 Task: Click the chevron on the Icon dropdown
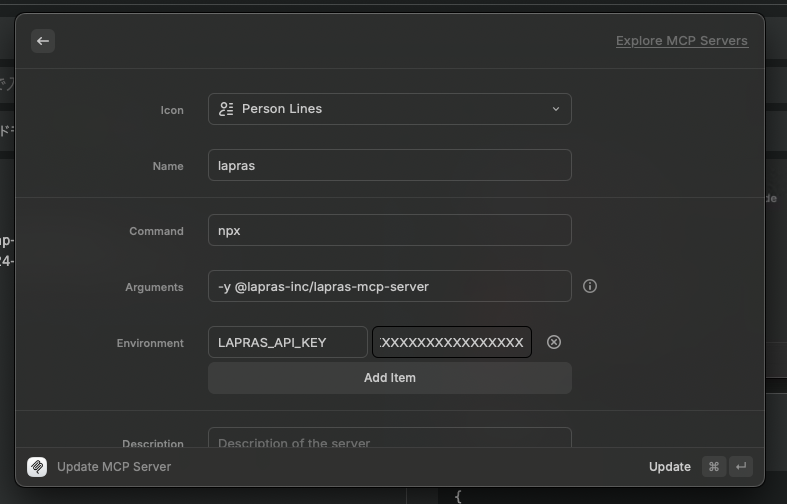[x=556, y=109]
